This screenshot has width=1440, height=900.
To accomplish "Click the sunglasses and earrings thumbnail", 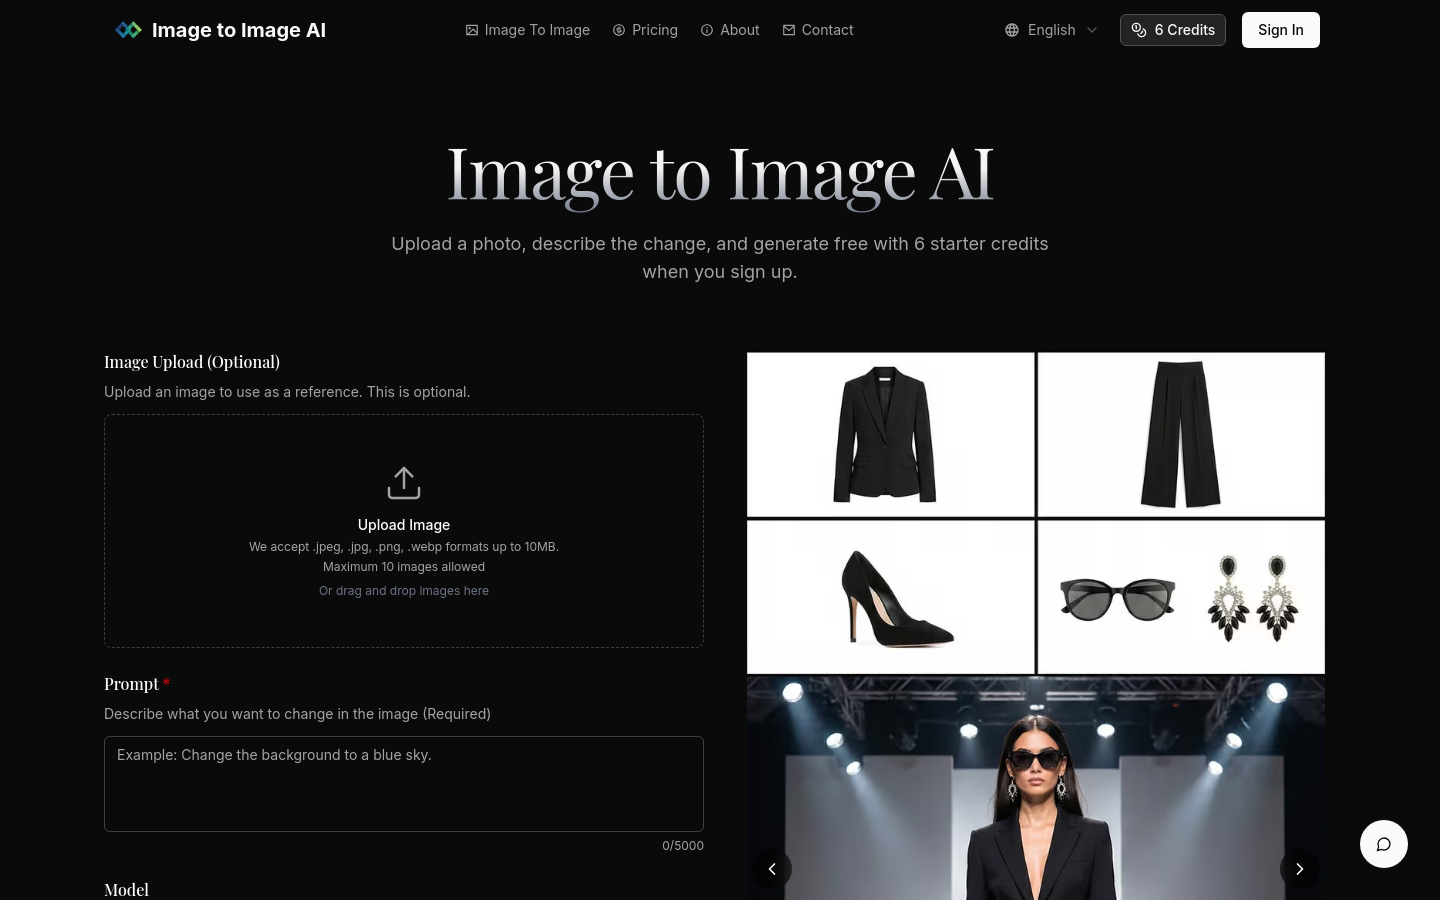I will (1181, 597).
